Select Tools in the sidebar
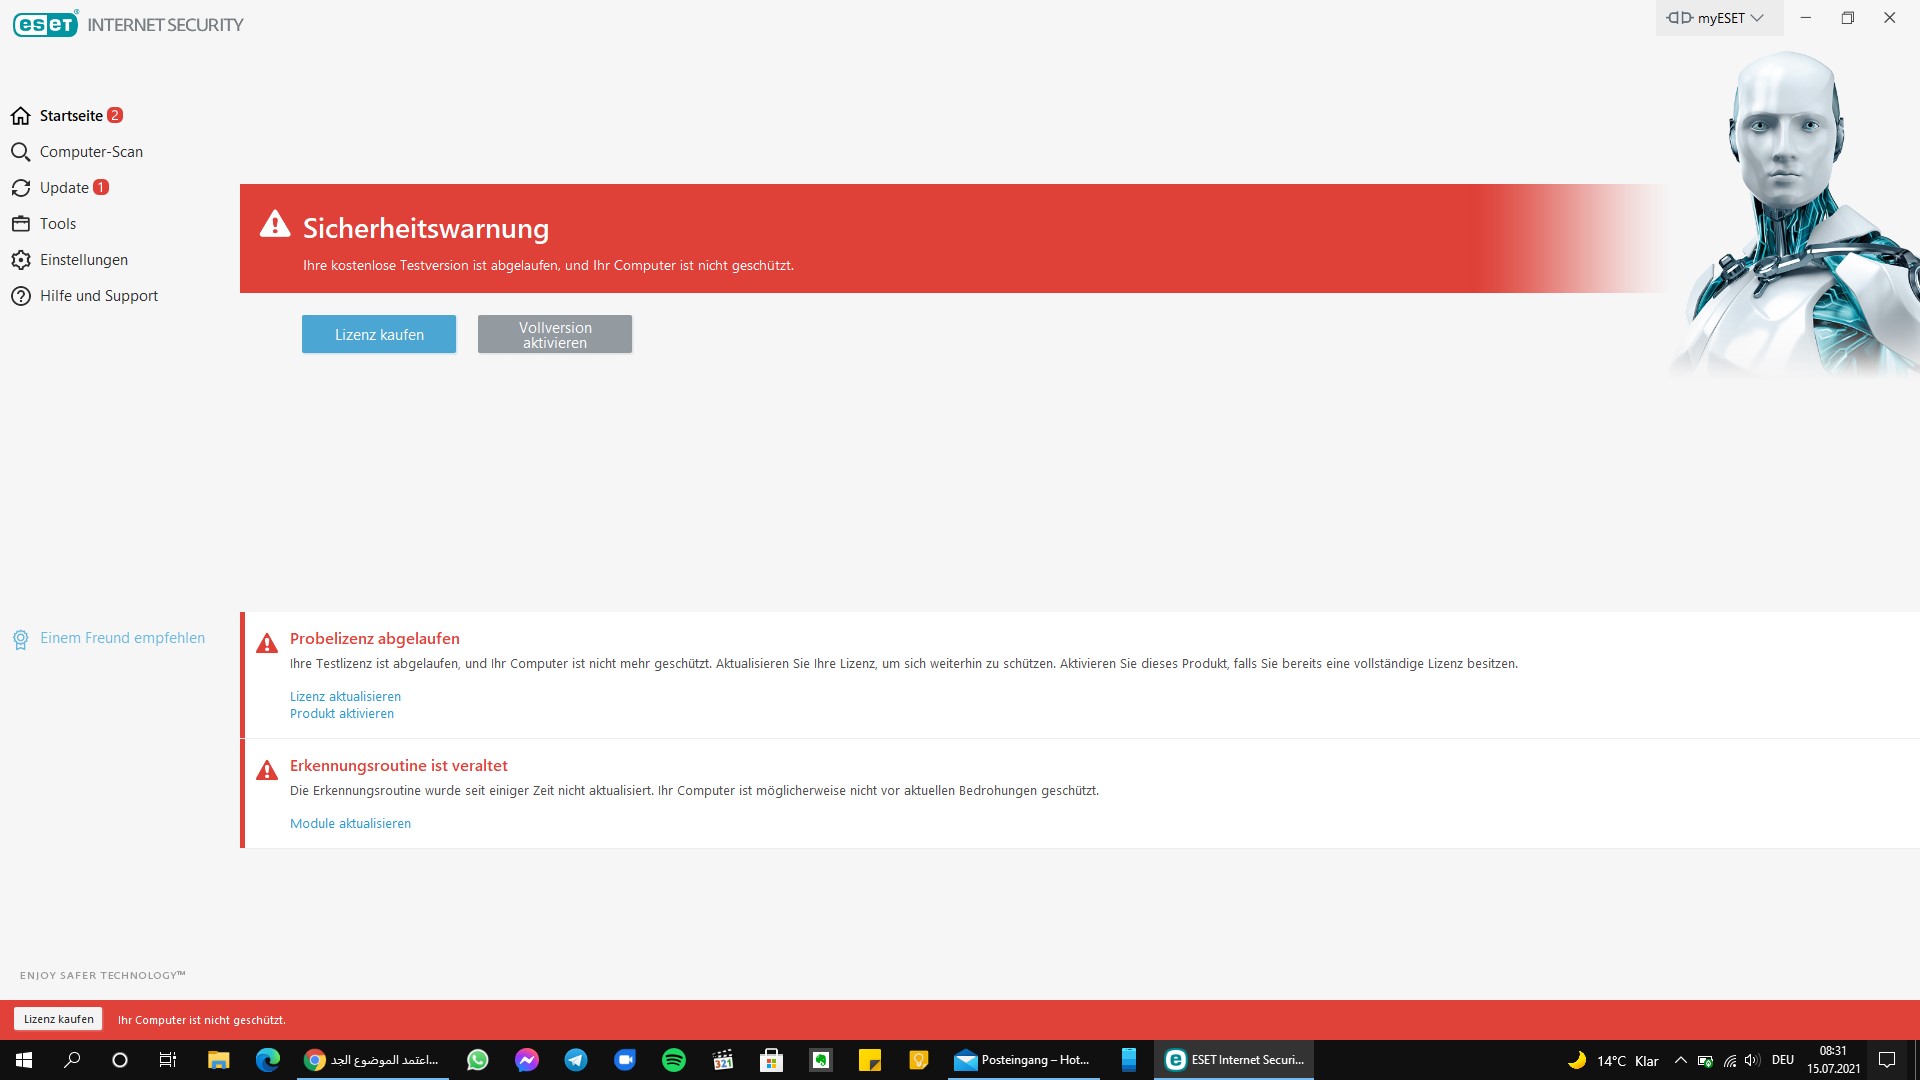This screenshot has width=1920, height=1080. point(58,224)
